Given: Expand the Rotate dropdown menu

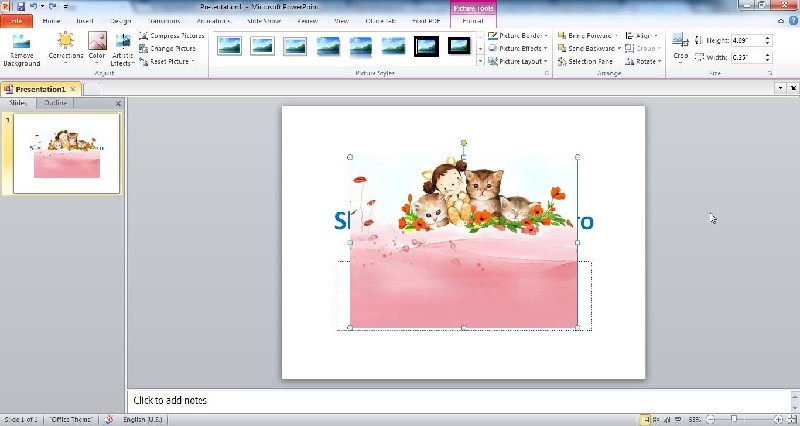Looking at the screenshot, I should click(642, 61).
